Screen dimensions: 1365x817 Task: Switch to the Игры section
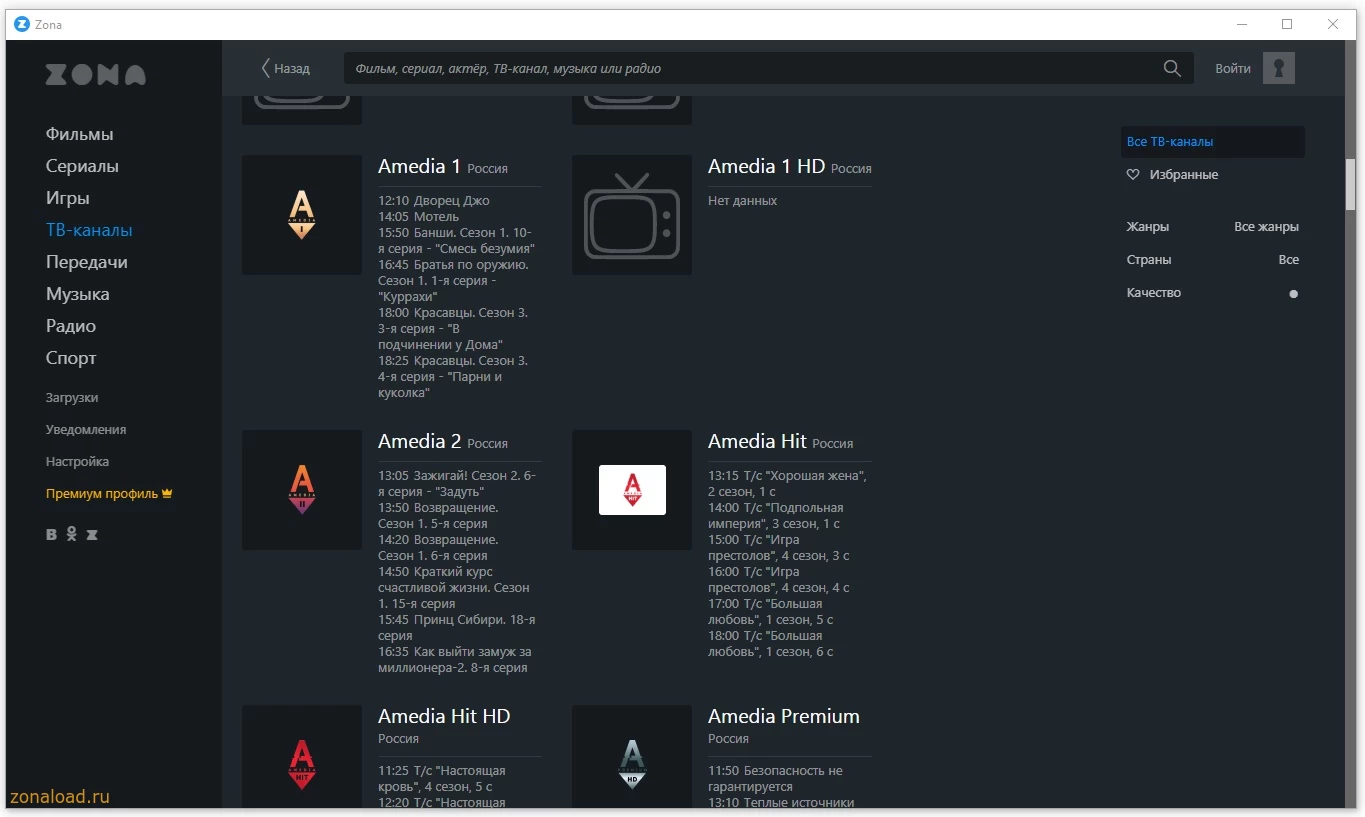[68, 198]
